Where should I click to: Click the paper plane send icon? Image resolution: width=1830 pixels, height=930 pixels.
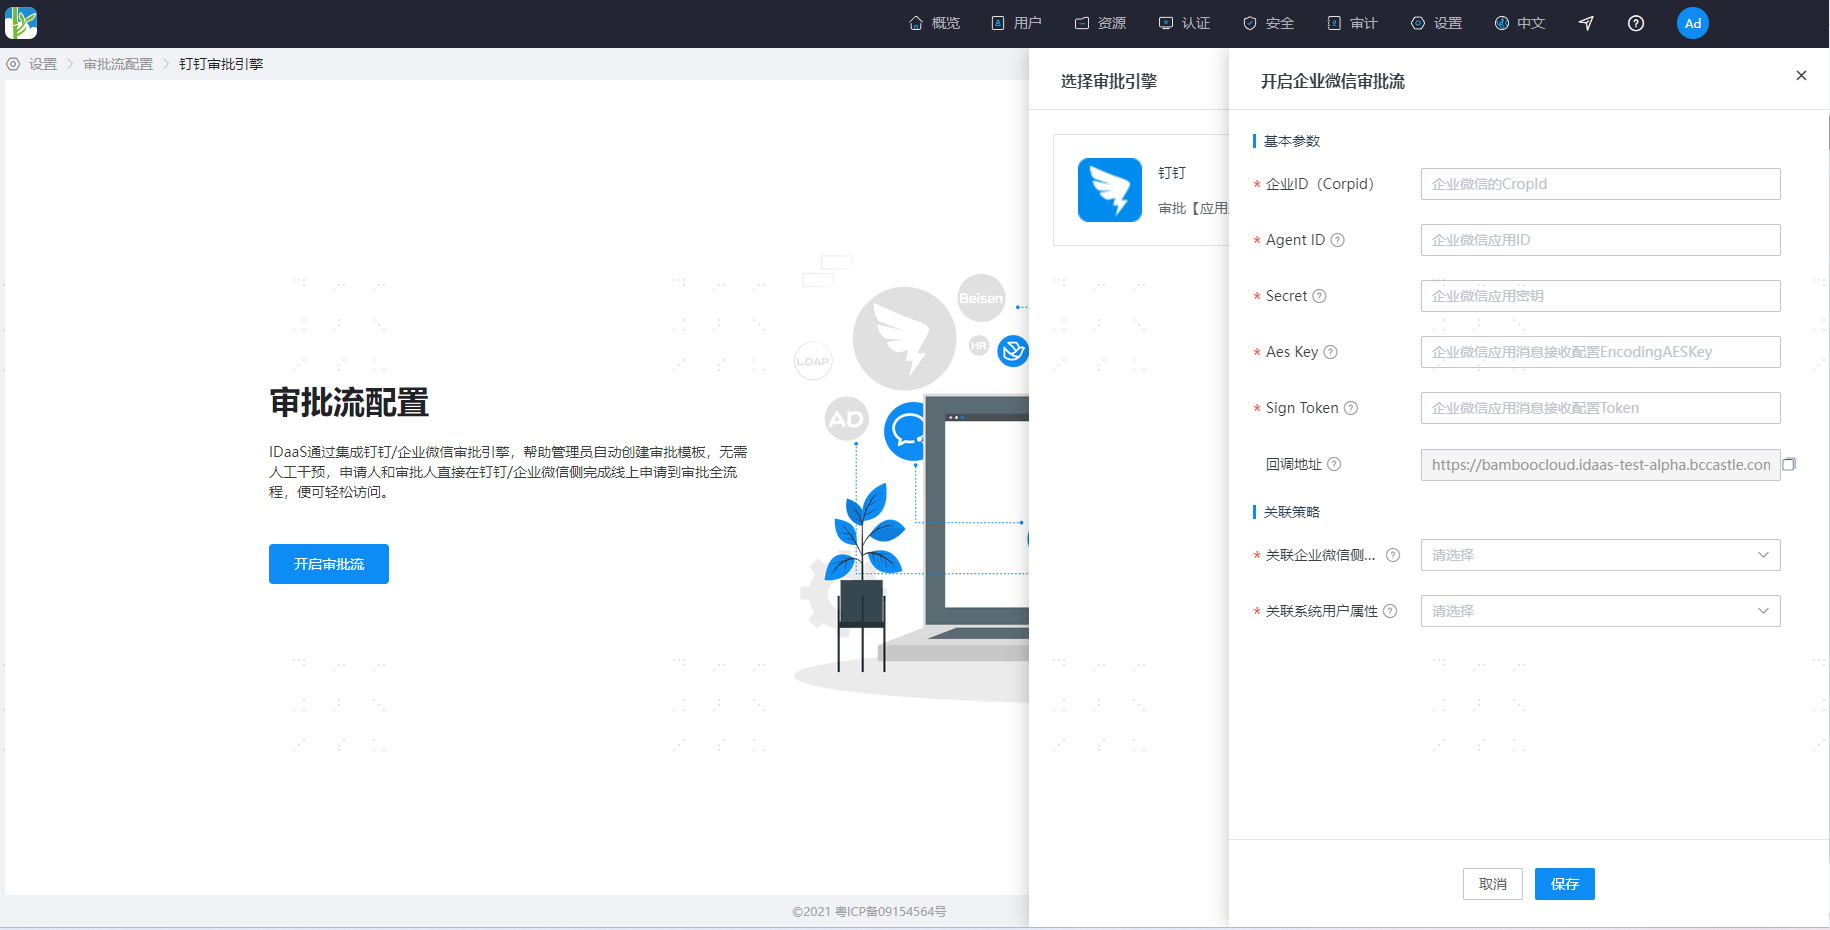click(1586, 23)
